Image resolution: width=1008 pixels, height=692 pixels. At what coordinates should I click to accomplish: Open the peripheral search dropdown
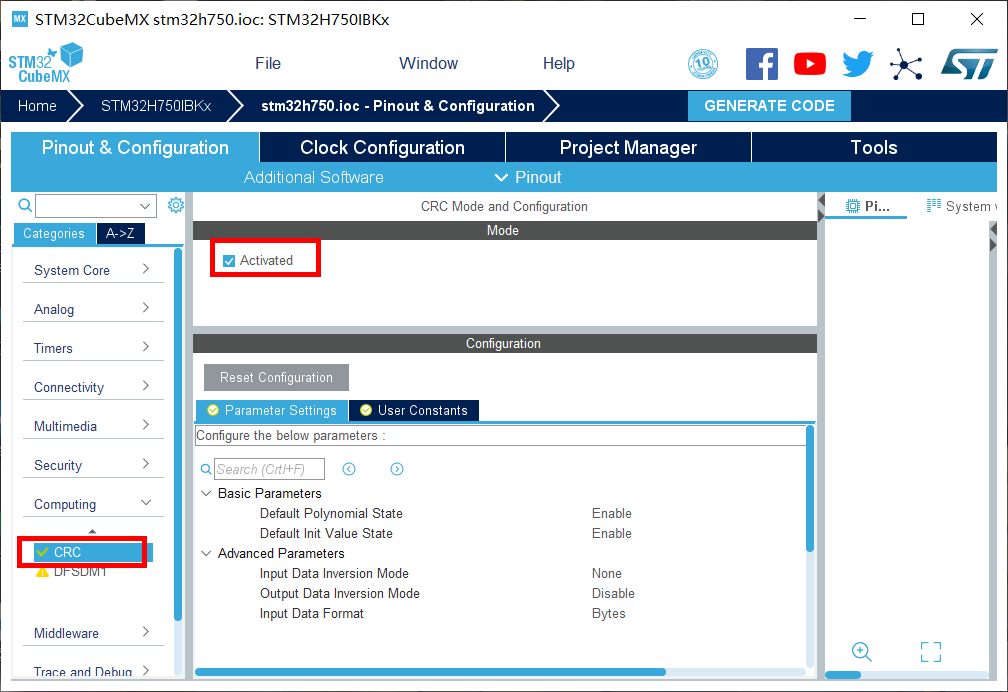(146, 206)
